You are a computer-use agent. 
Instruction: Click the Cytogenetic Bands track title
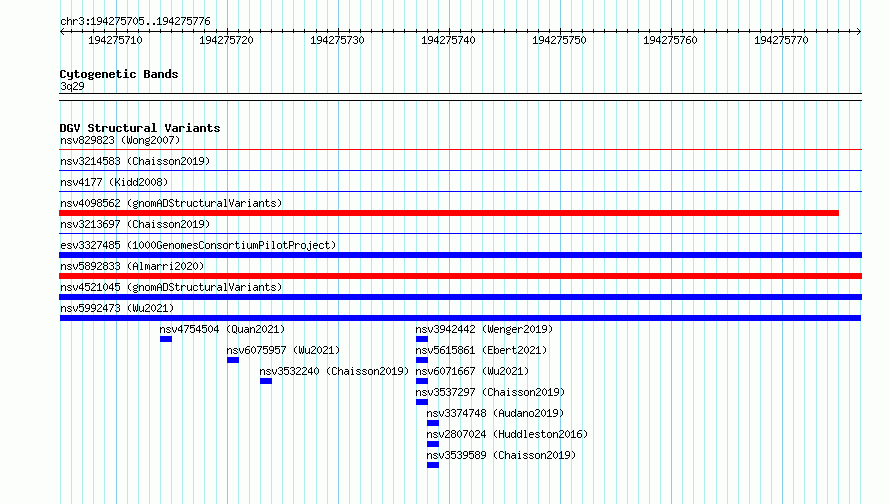[x=119, y=74]
